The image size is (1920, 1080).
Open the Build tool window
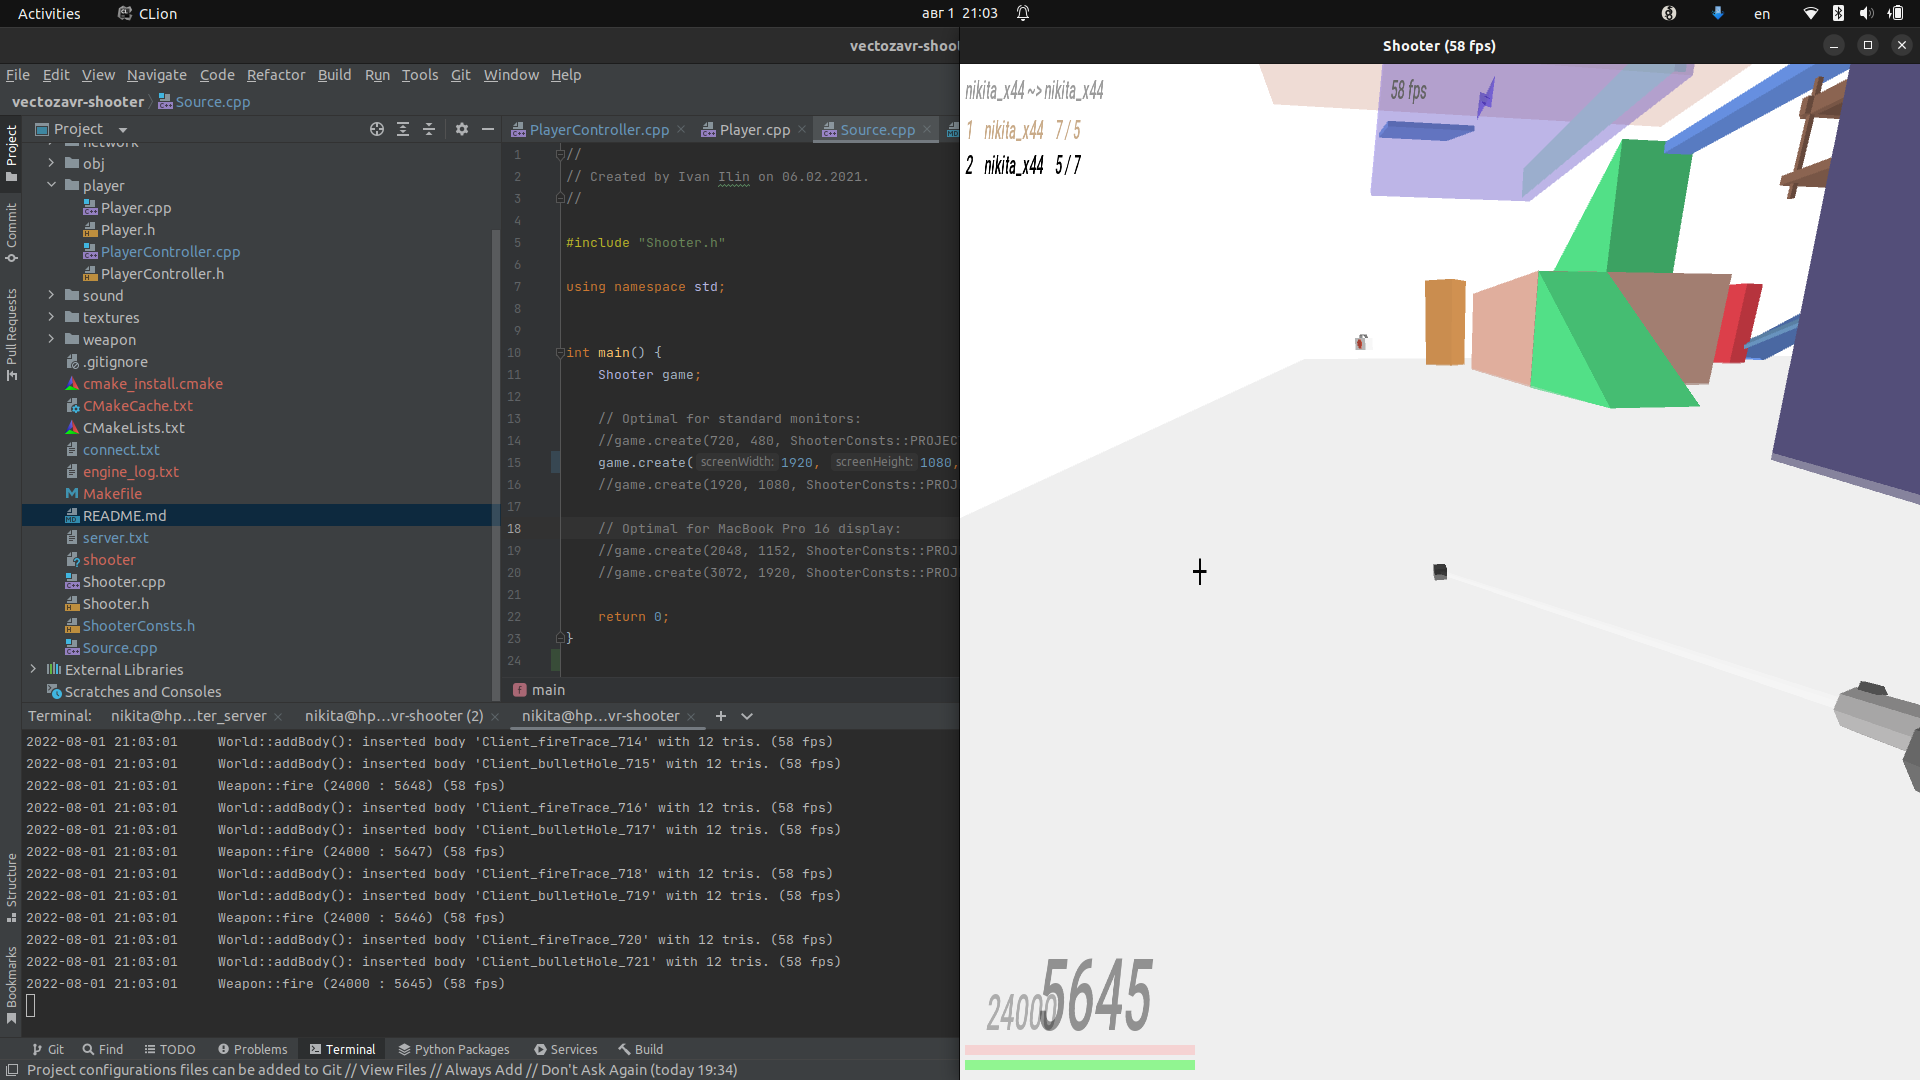tap(640, 1049)
